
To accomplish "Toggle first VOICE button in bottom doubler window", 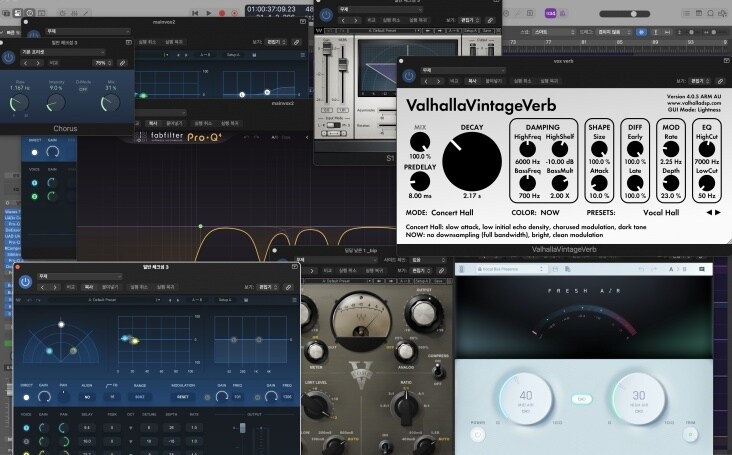I will click(x=26, y=427).
